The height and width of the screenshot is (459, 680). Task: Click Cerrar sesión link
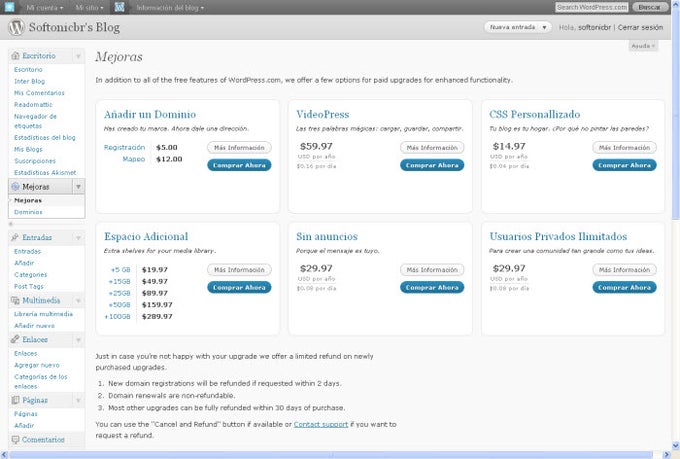click(x=640, y=27)
